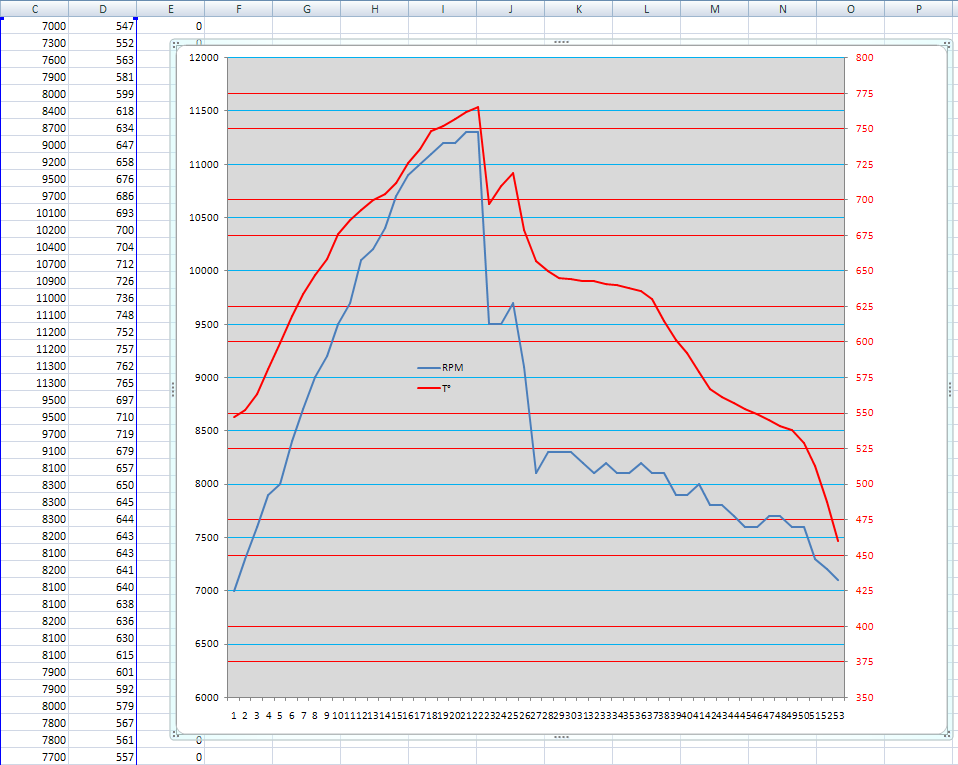958x765 pixels.
Task: Click the 6000 label on left chart axis
Action: click(x=207, y=697)
